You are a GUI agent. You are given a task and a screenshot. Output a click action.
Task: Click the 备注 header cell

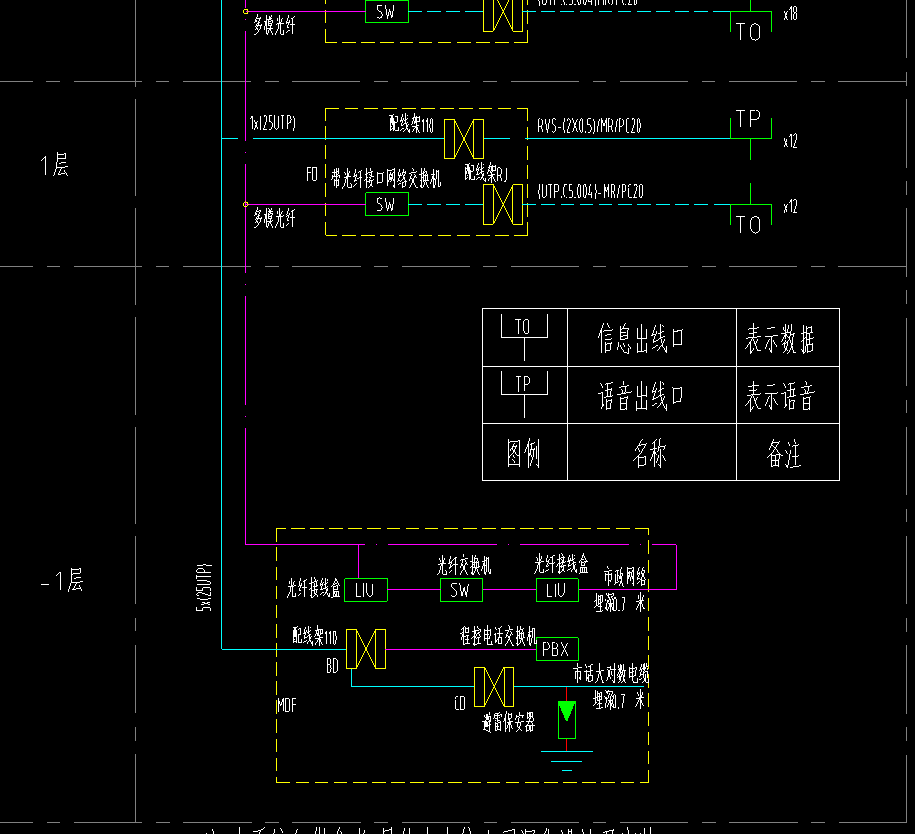(788, 452)
